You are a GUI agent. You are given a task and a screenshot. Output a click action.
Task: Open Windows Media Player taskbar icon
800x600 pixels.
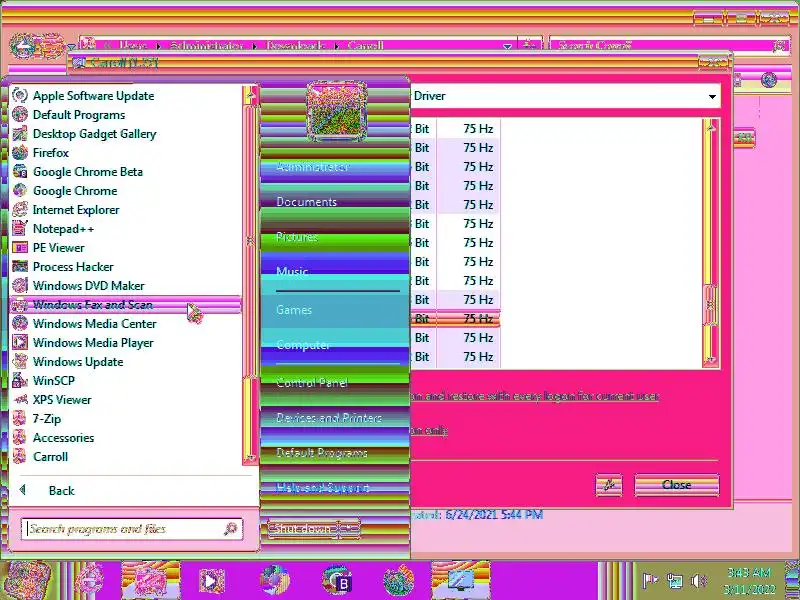point(211,581)
